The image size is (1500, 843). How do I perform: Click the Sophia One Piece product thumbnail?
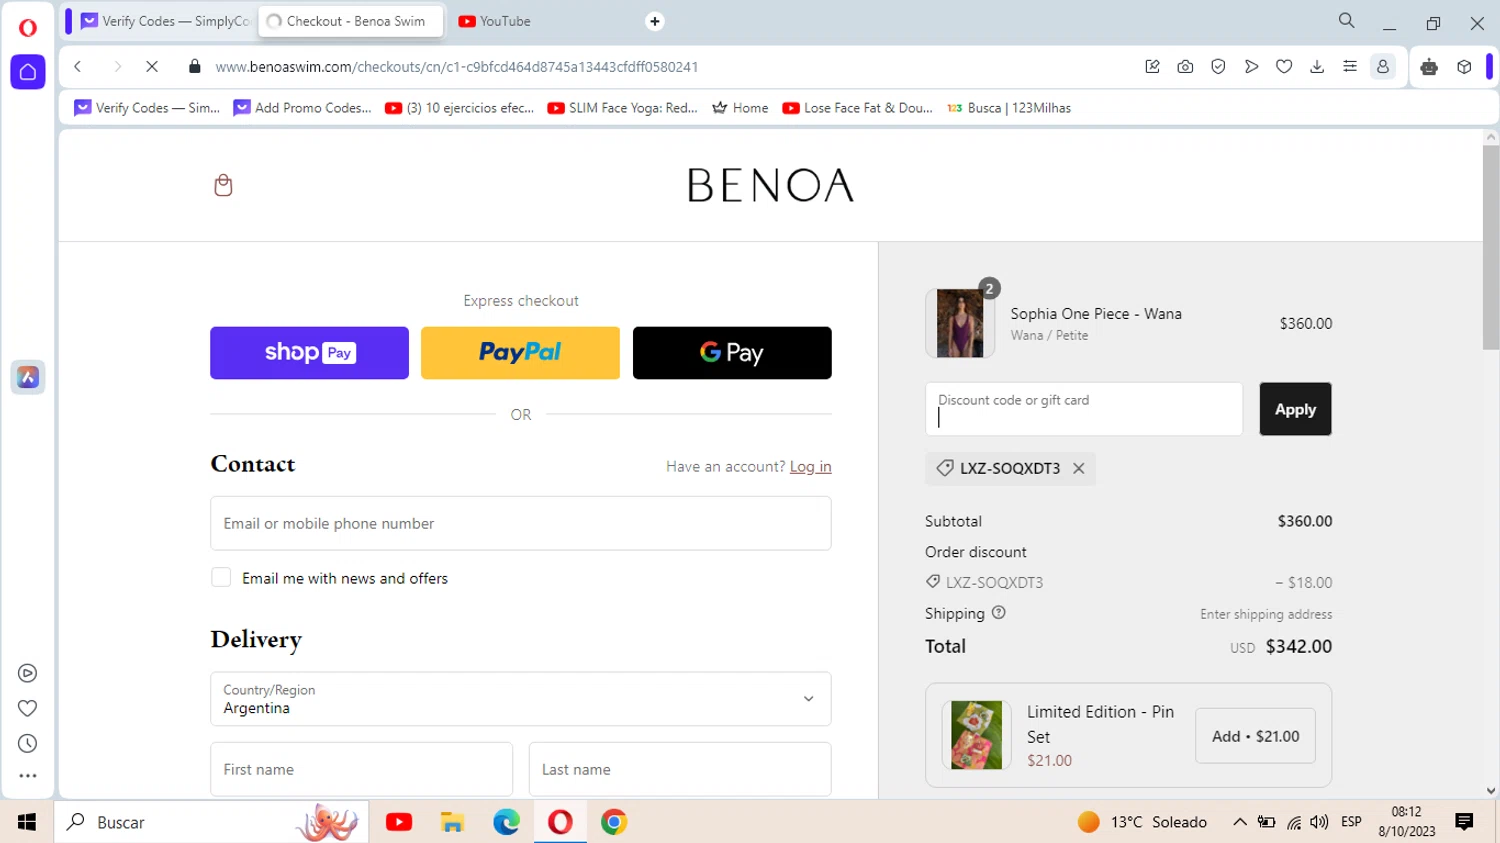click(x=960, y=323)
